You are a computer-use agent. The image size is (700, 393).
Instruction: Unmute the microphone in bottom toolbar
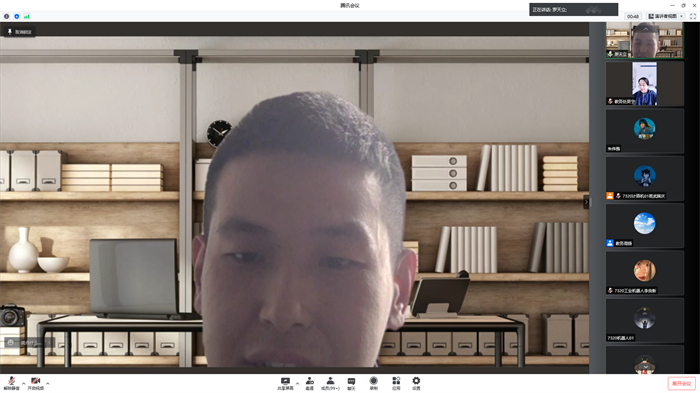(12, 383)
